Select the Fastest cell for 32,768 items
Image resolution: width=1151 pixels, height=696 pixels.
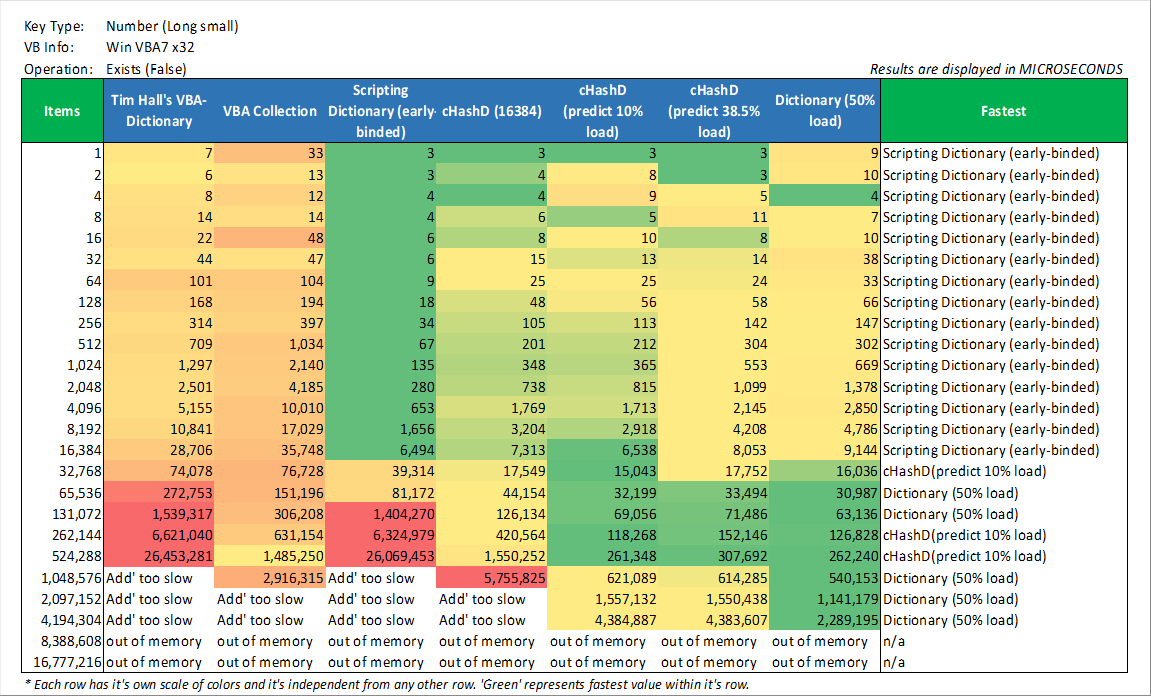coord(1003,472)
